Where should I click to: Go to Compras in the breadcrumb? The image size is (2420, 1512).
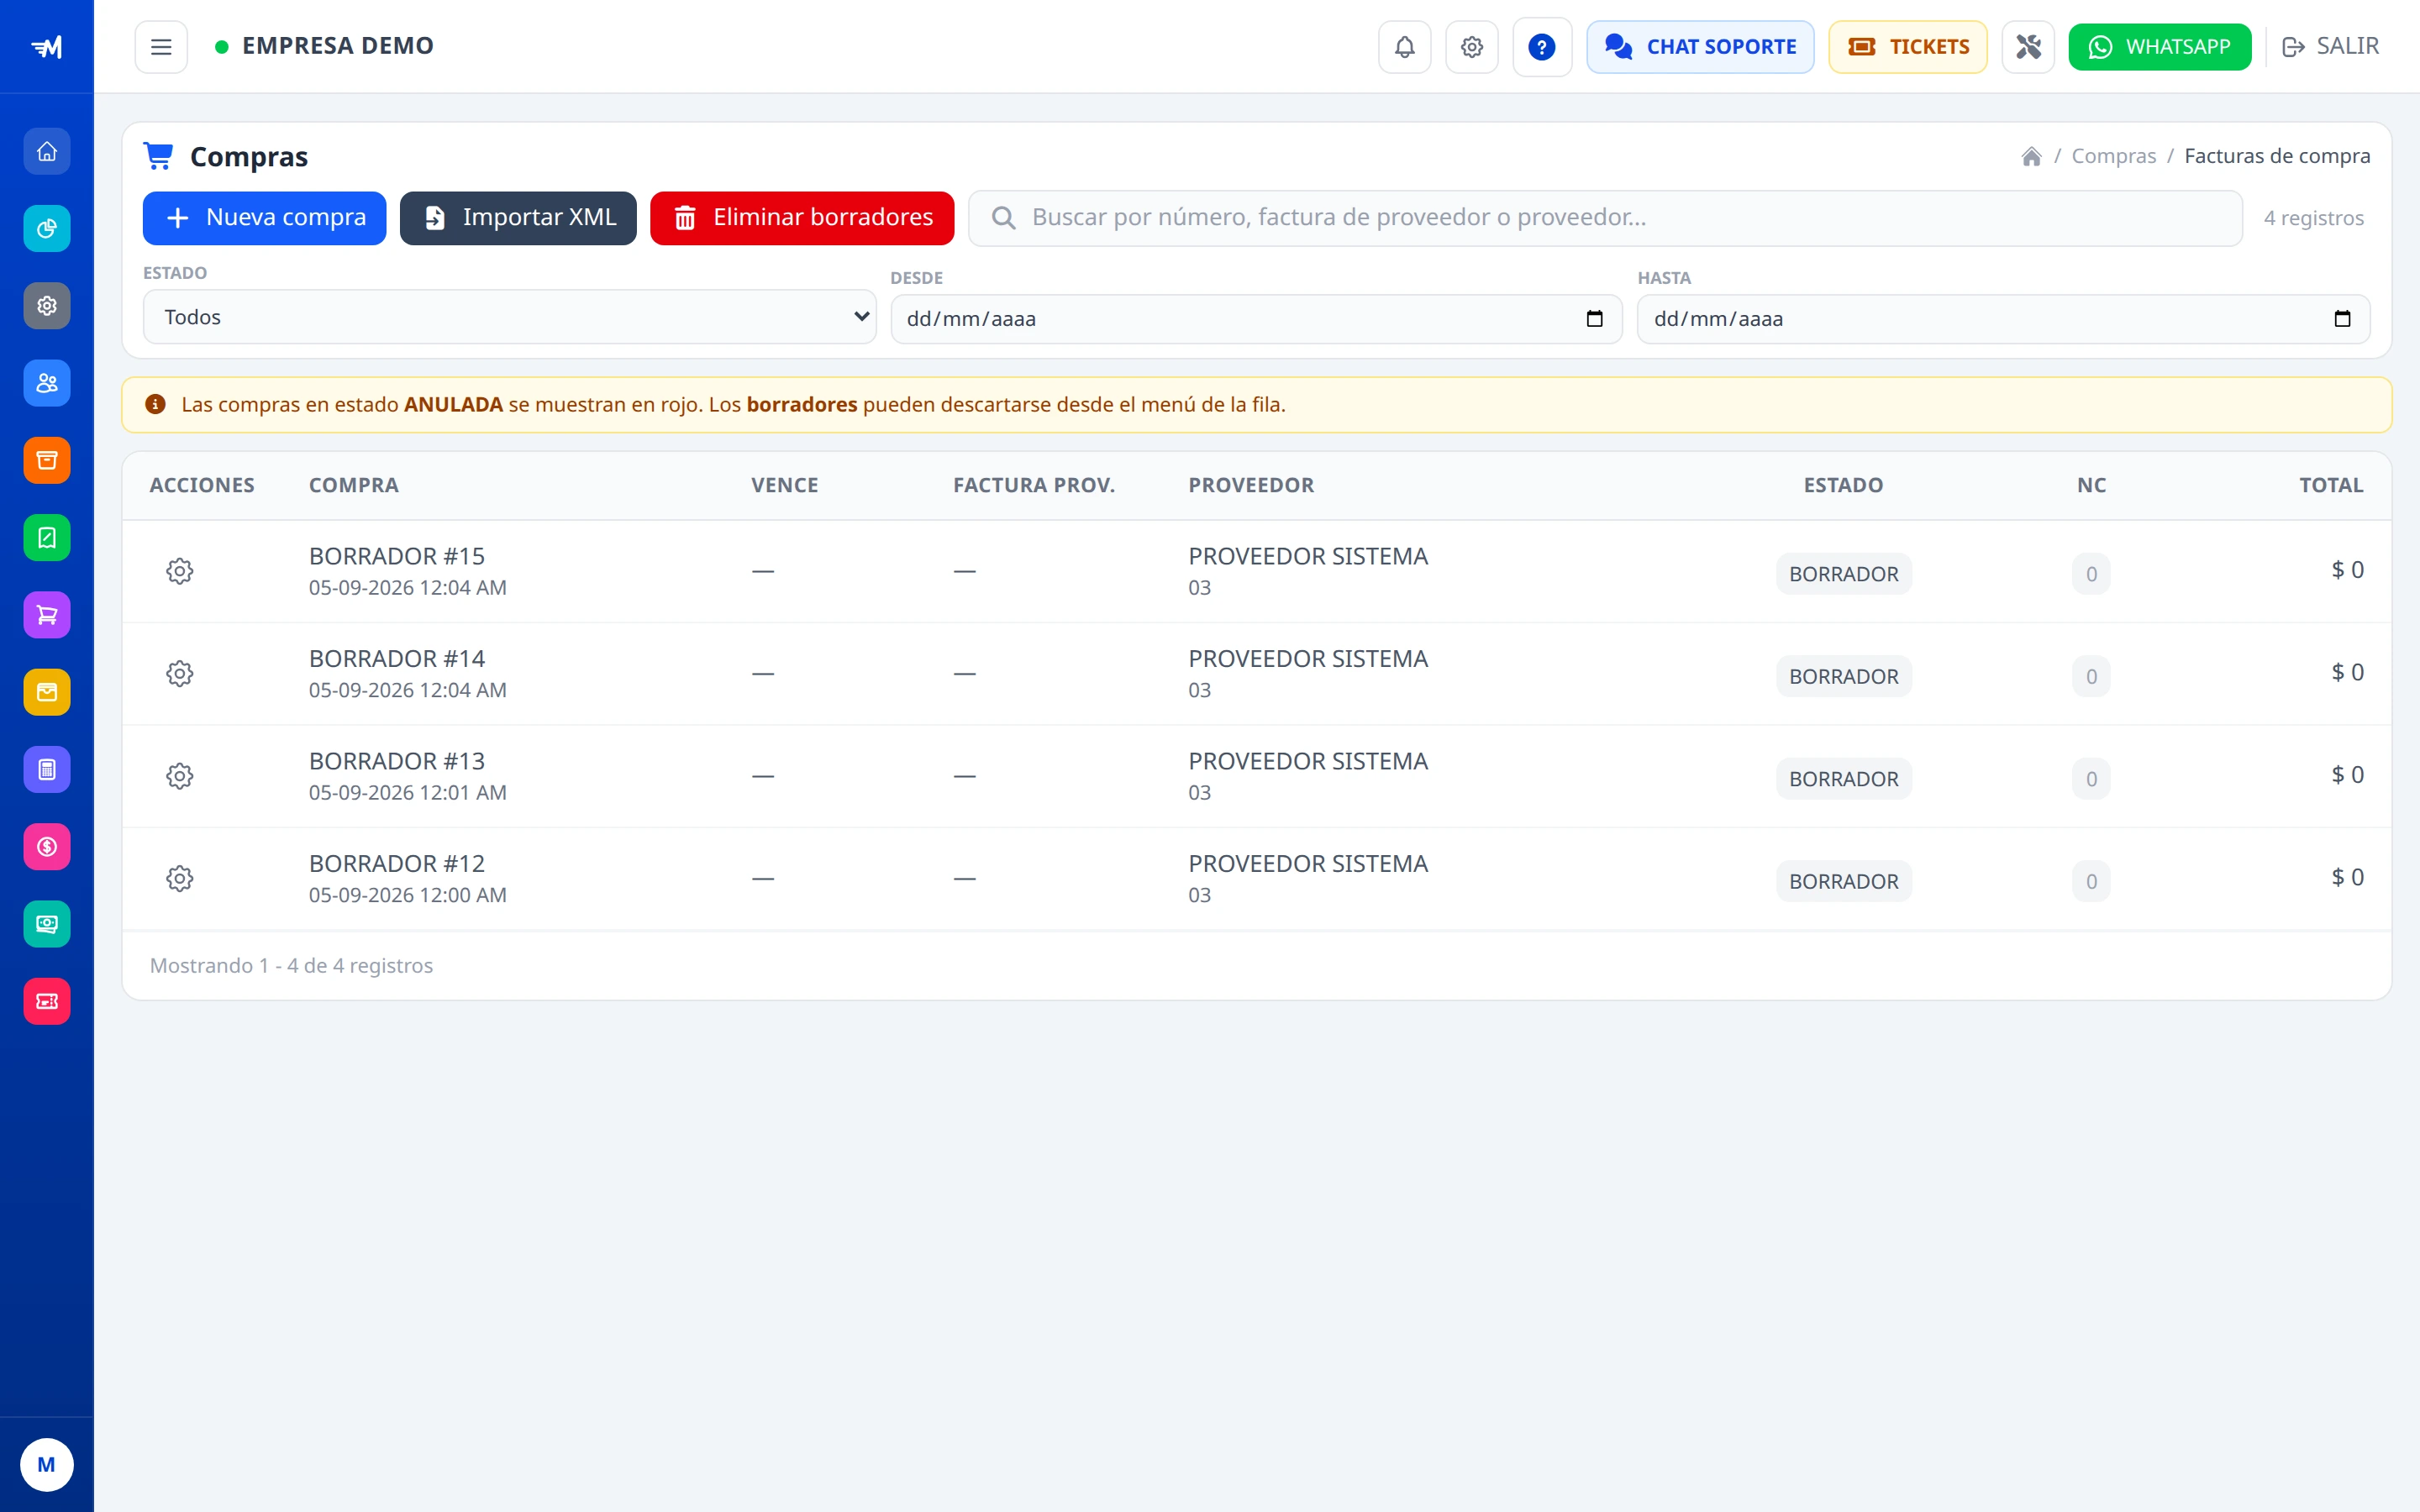click(x=2113, y=156)
